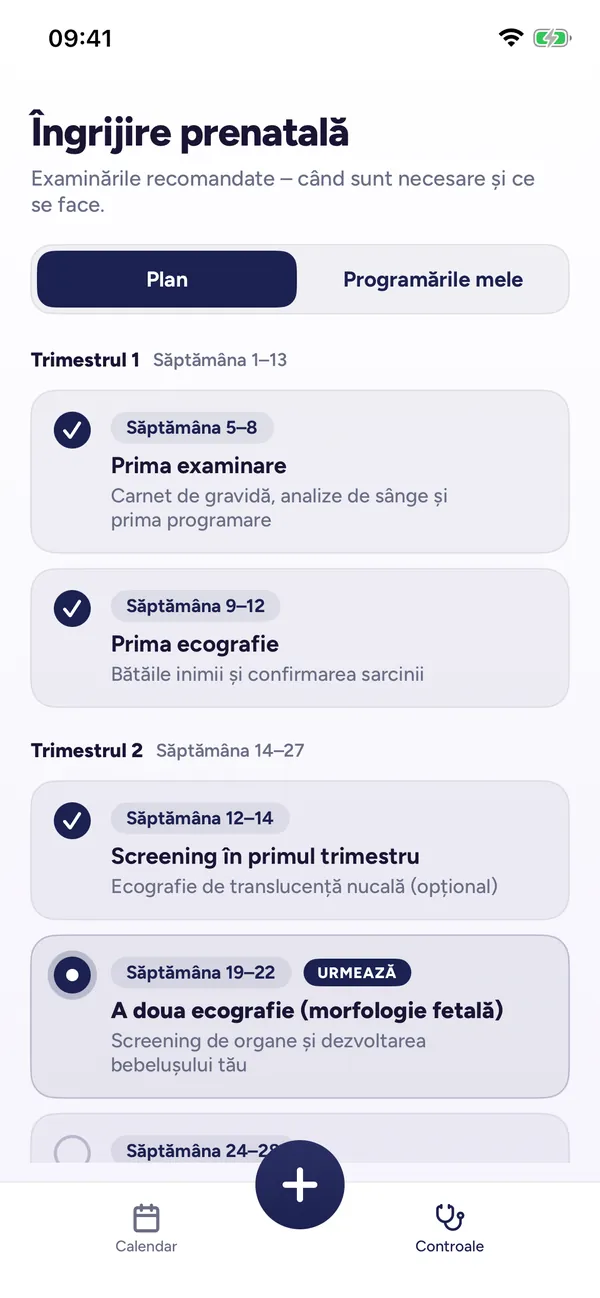This screenshot has width=600, height=1298.
Task: Tap the stethoscope Controale icon
Action: tap(449, 1218)
